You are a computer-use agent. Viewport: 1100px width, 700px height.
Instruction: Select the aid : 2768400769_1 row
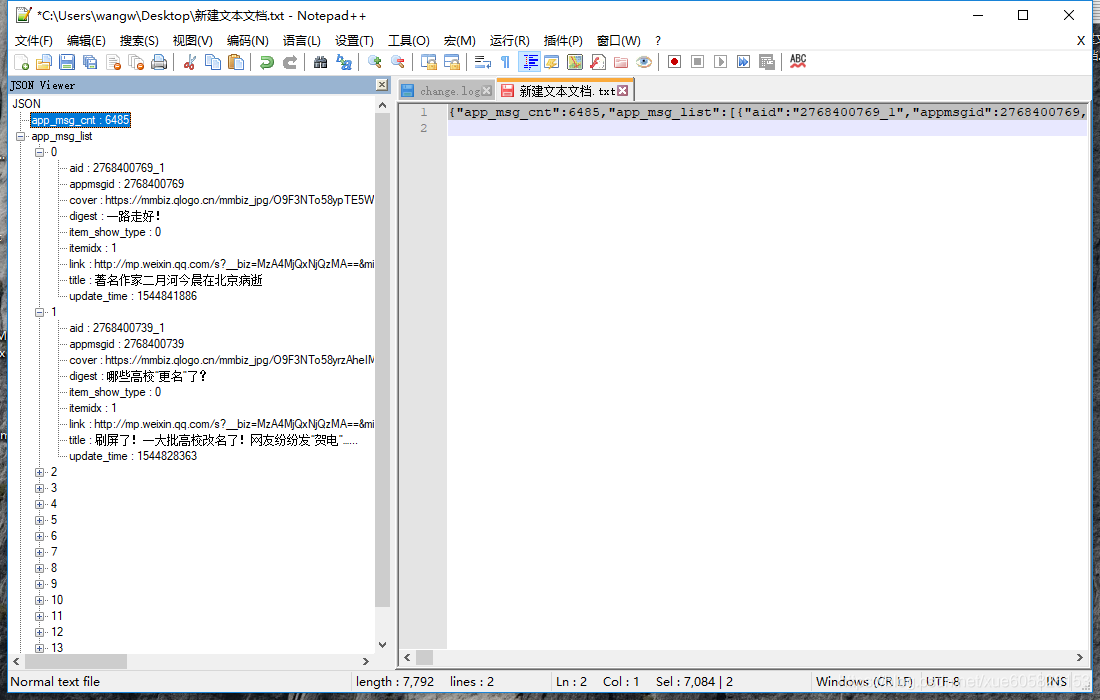tap(116, 168)
